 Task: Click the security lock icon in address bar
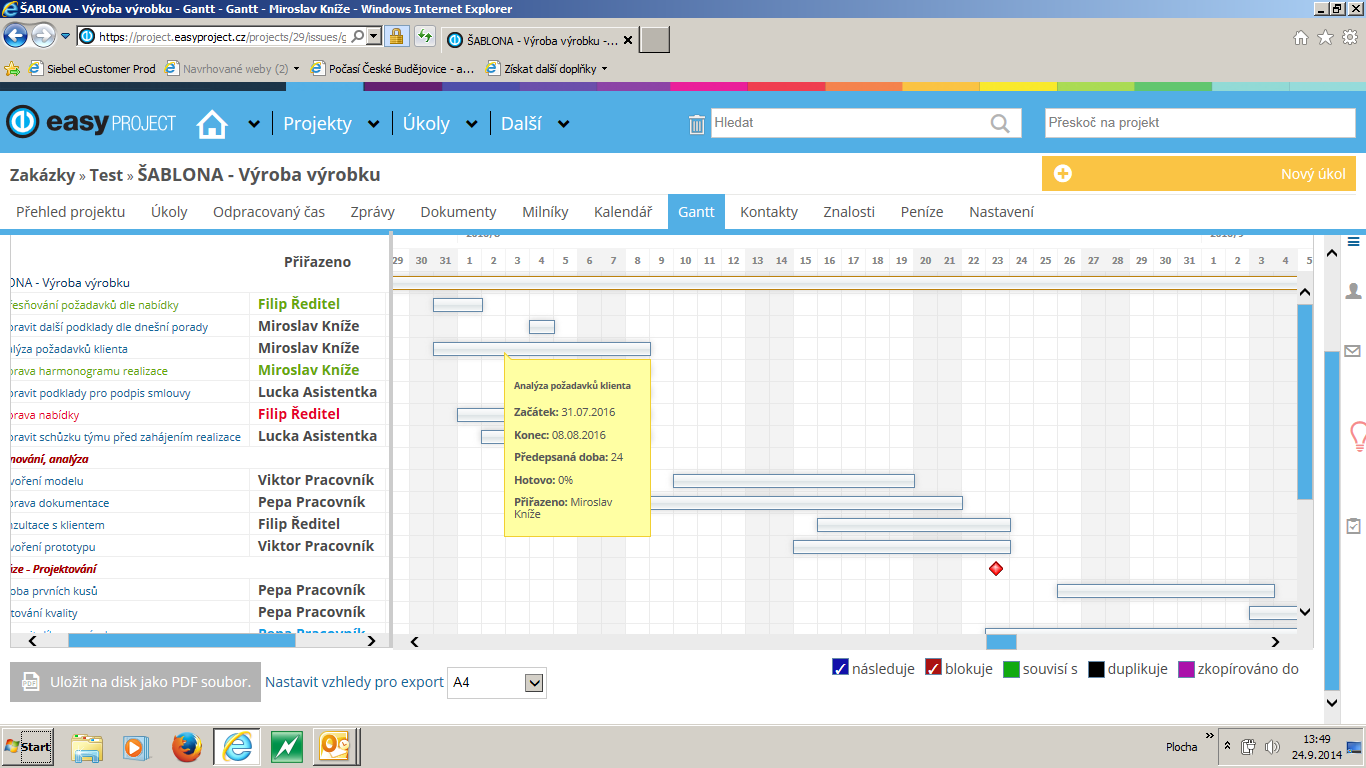tap(396, 36)
